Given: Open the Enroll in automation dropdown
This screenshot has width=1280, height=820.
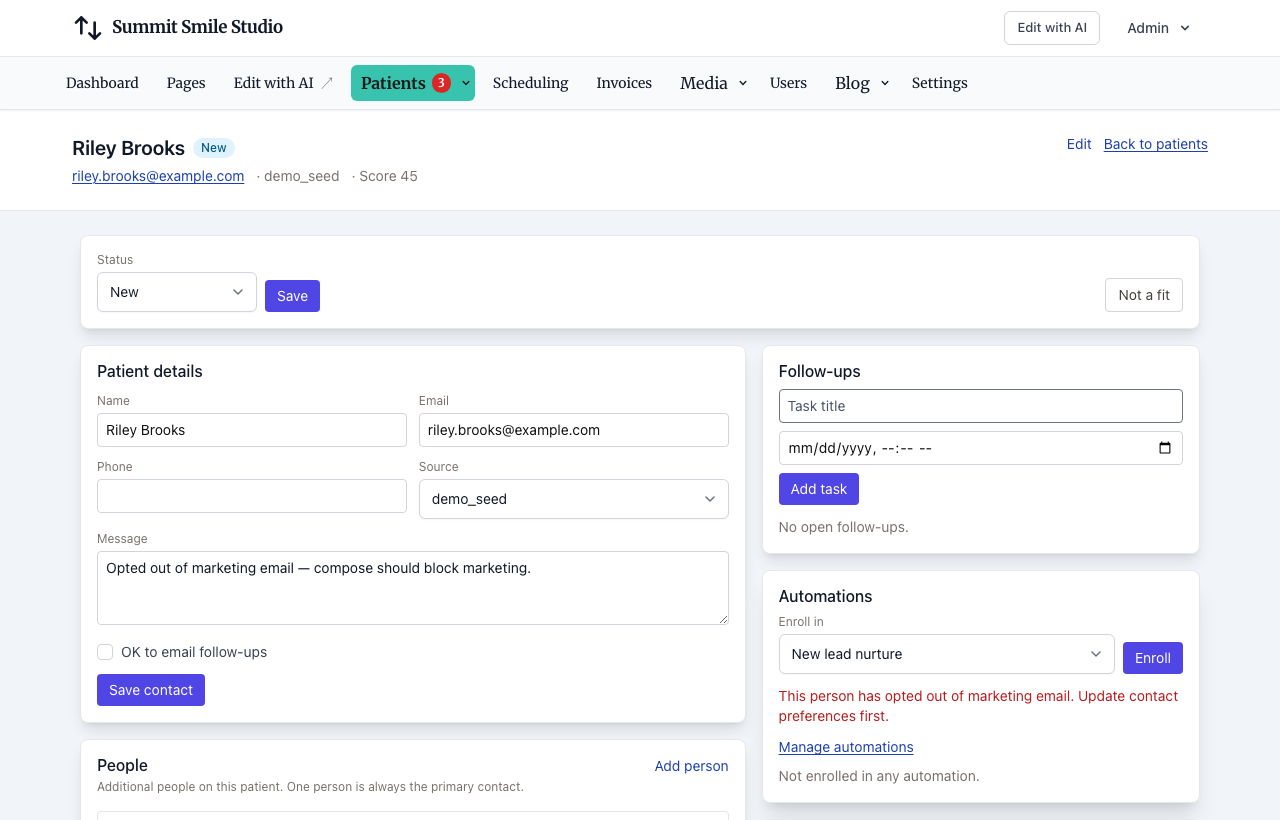Looking at the screenshot, I should (947, 654).
